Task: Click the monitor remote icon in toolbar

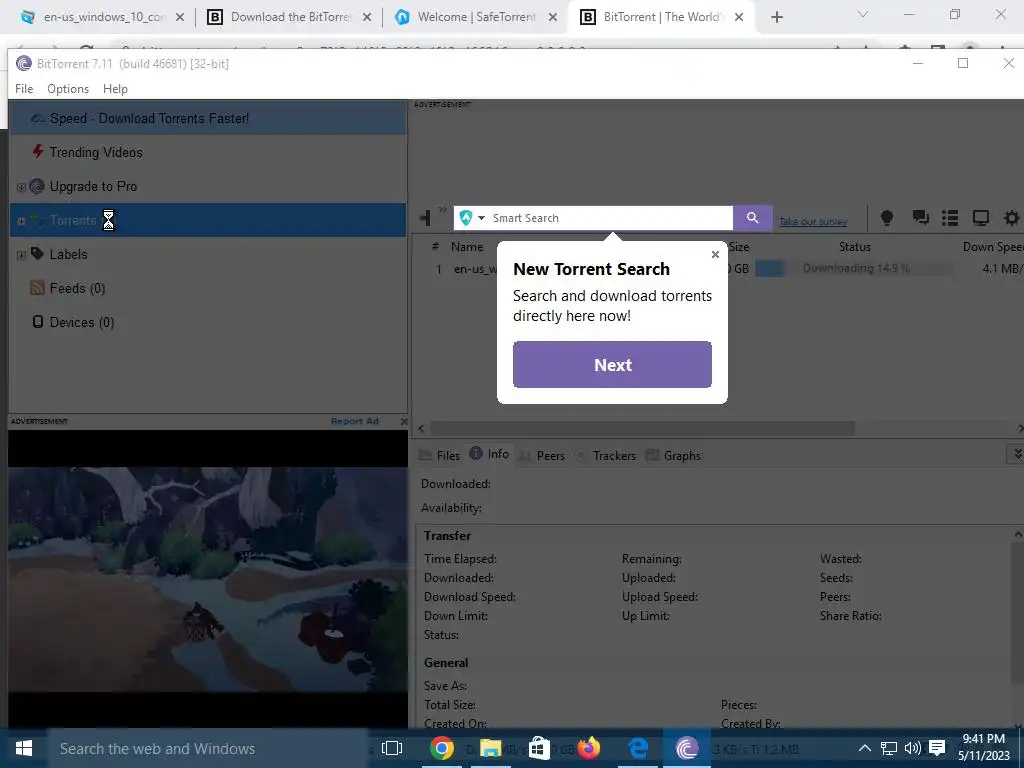Action: point(980,218)
